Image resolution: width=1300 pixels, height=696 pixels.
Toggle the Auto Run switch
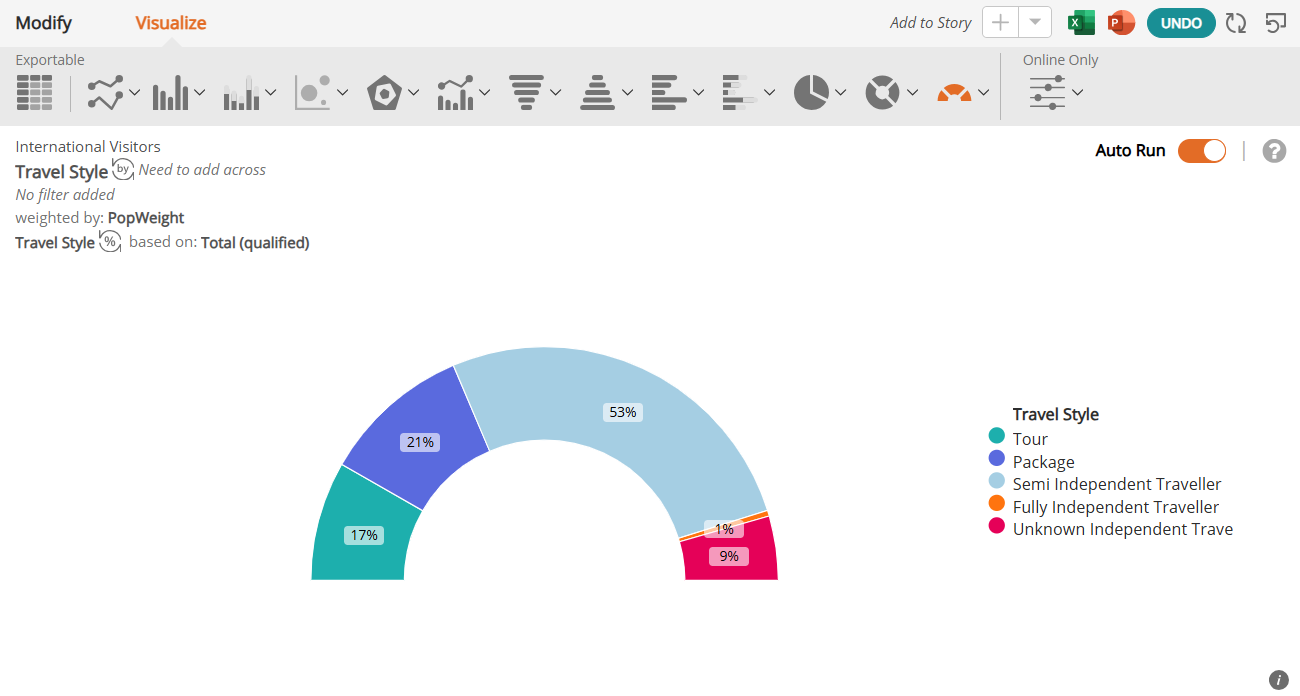point(1202,151)
